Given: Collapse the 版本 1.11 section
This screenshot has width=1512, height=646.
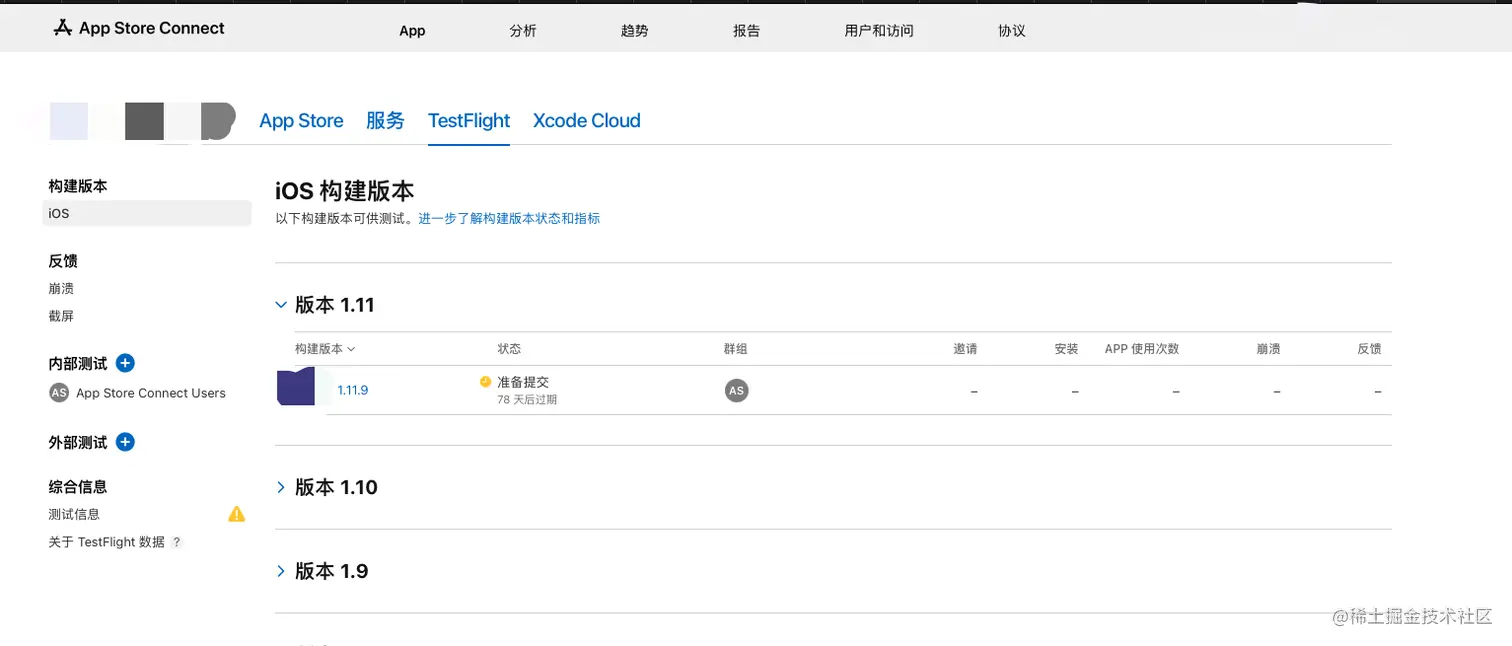Looking at the screenshot, I should coord(281,305).
